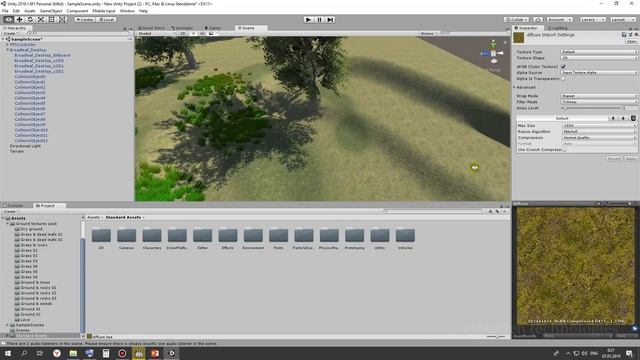Click the Open button in Inspector
Screen dimensions: 640x360
631,41
